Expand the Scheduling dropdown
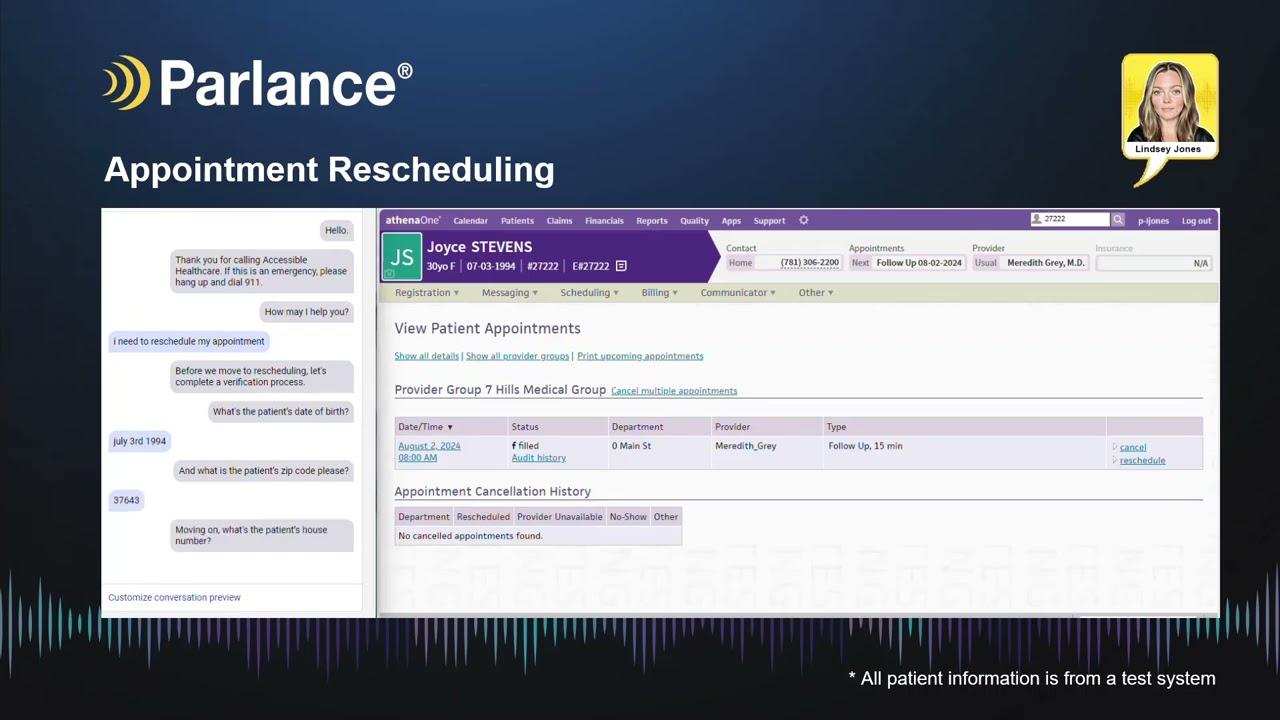1280x720 pixels. pos(589,293)
